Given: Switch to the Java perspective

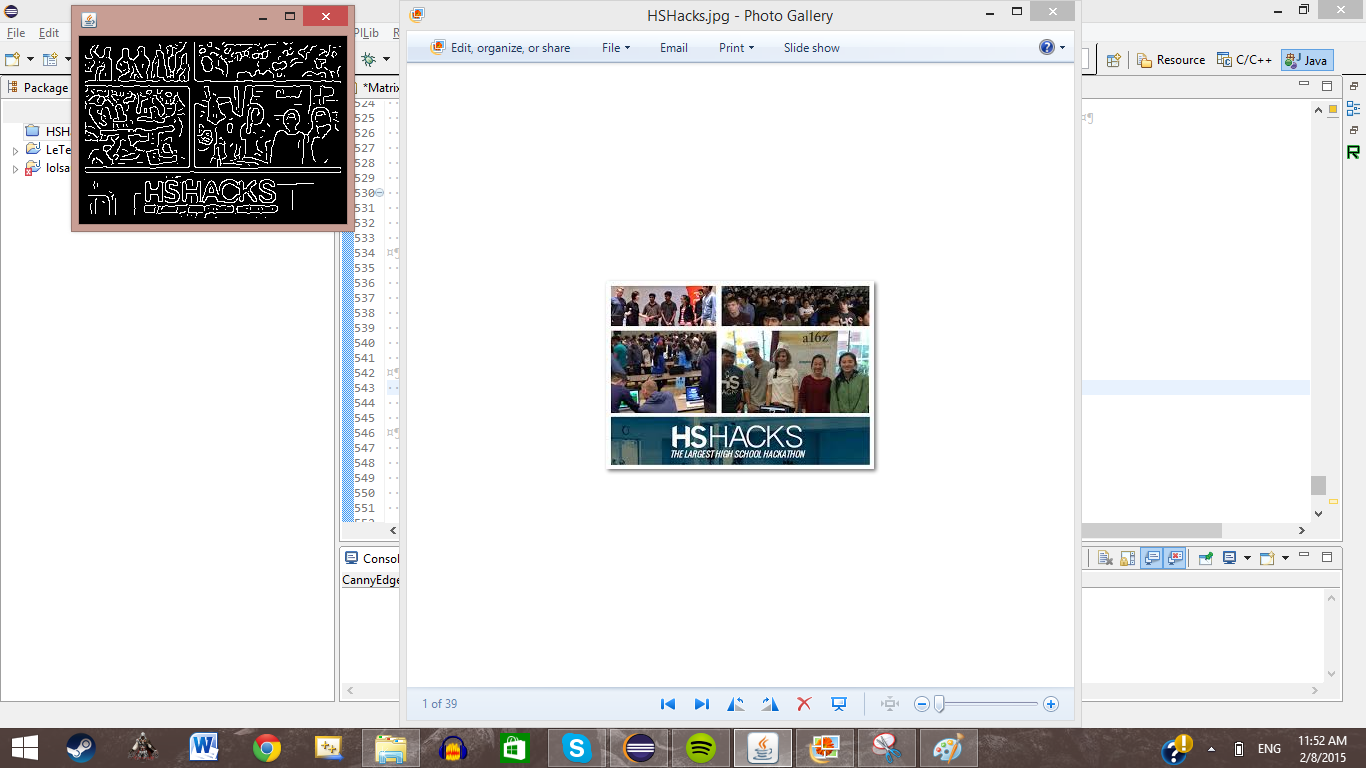Looking at the screenshot, I should pyautogui.click(x=1306, y=60).
